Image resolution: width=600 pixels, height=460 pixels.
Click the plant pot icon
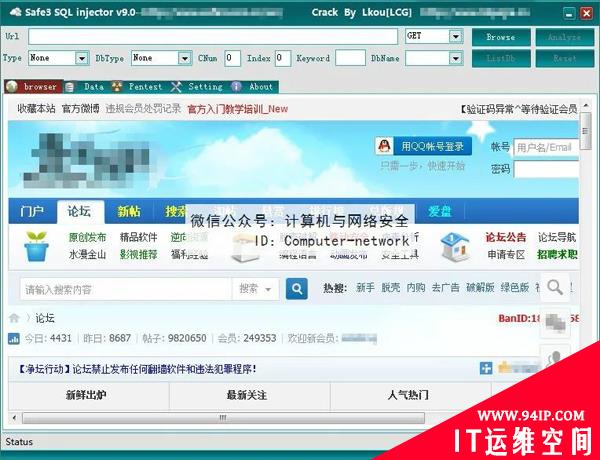pos(36,246)
